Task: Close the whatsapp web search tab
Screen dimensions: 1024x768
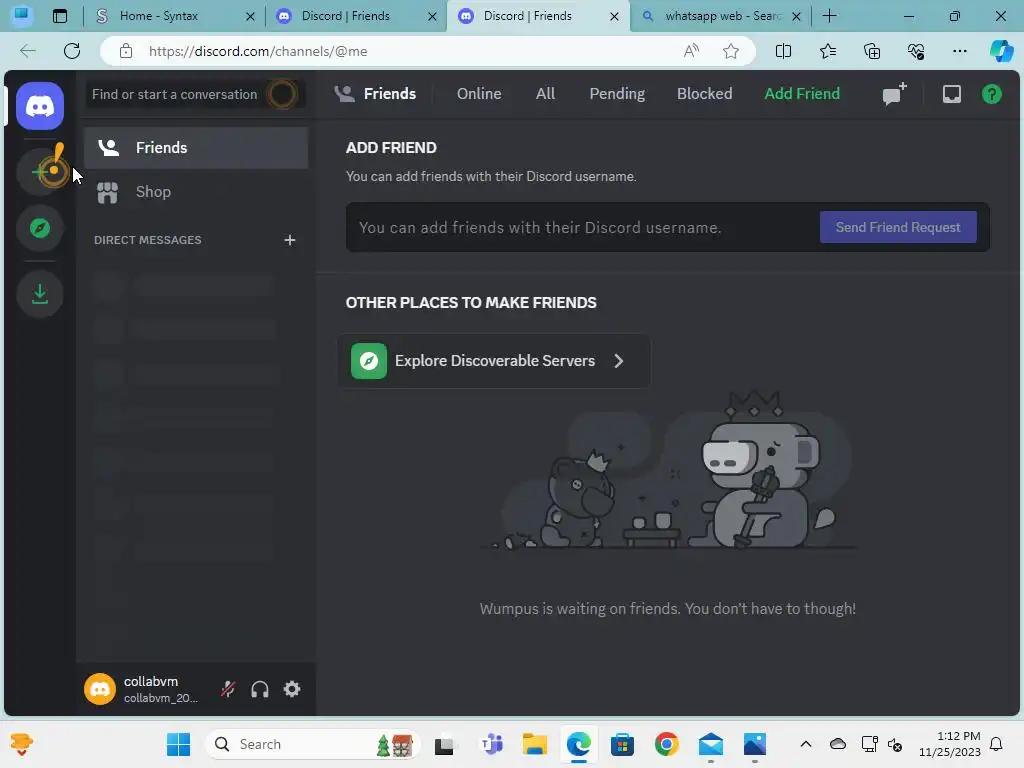Action: [x=796, y=16]
